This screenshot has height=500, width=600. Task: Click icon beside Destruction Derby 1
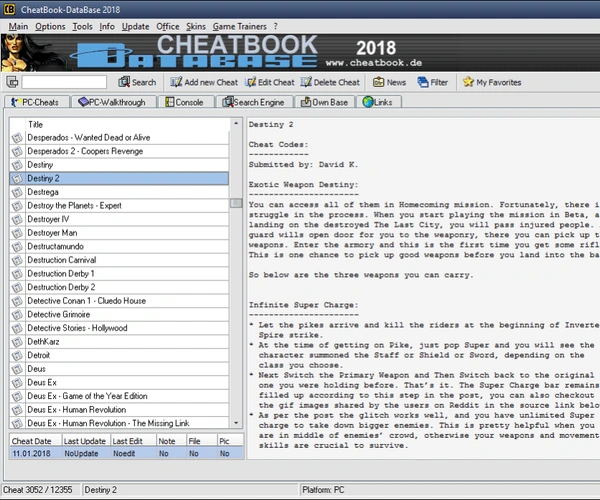pos(17,274)
